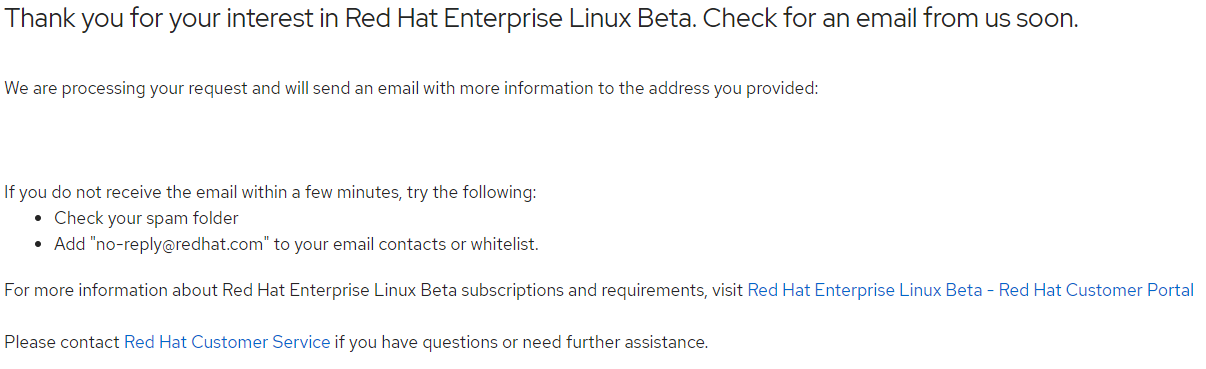1206x369 pixels.
Task: Click the "Please contact" text
Action: point(62,342)
